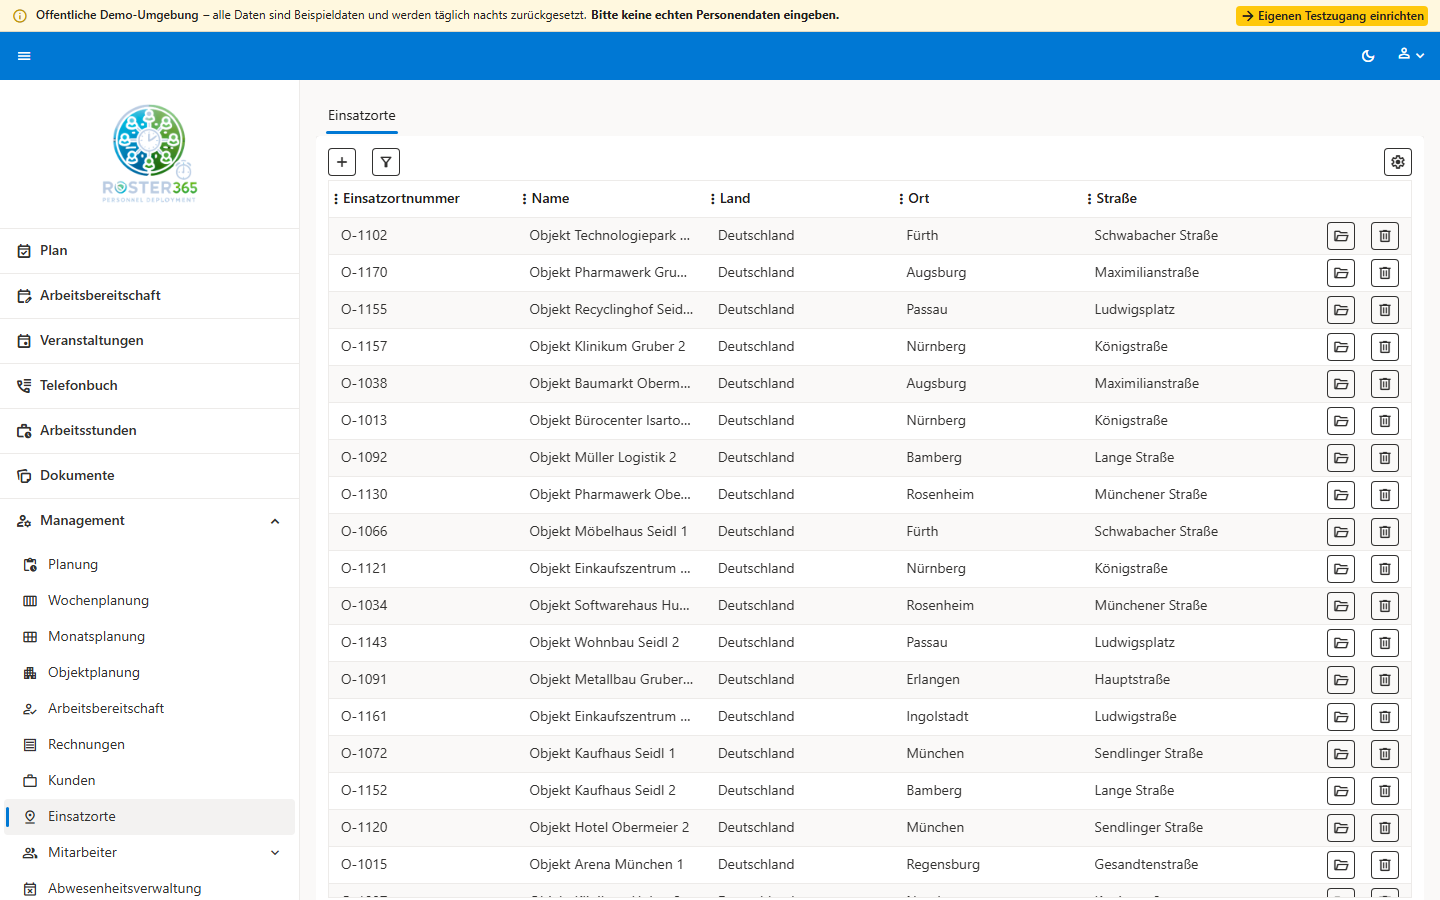Select Einsatzorte in the sidebar
The height and width of the screenshot is (900, 1440).
[150, 817]
